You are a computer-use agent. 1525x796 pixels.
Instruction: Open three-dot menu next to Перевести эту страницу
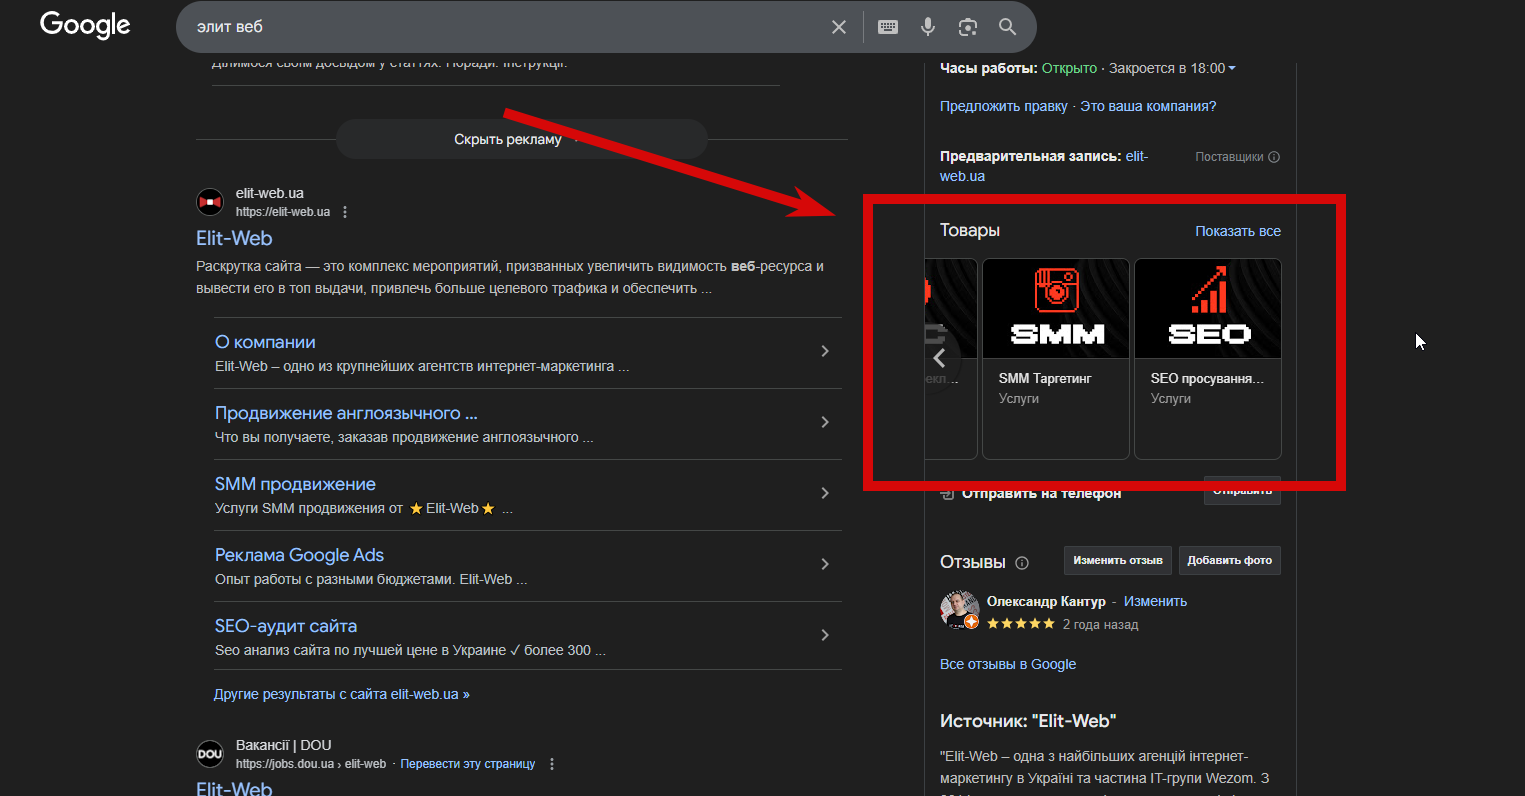(x=552, y=764)
